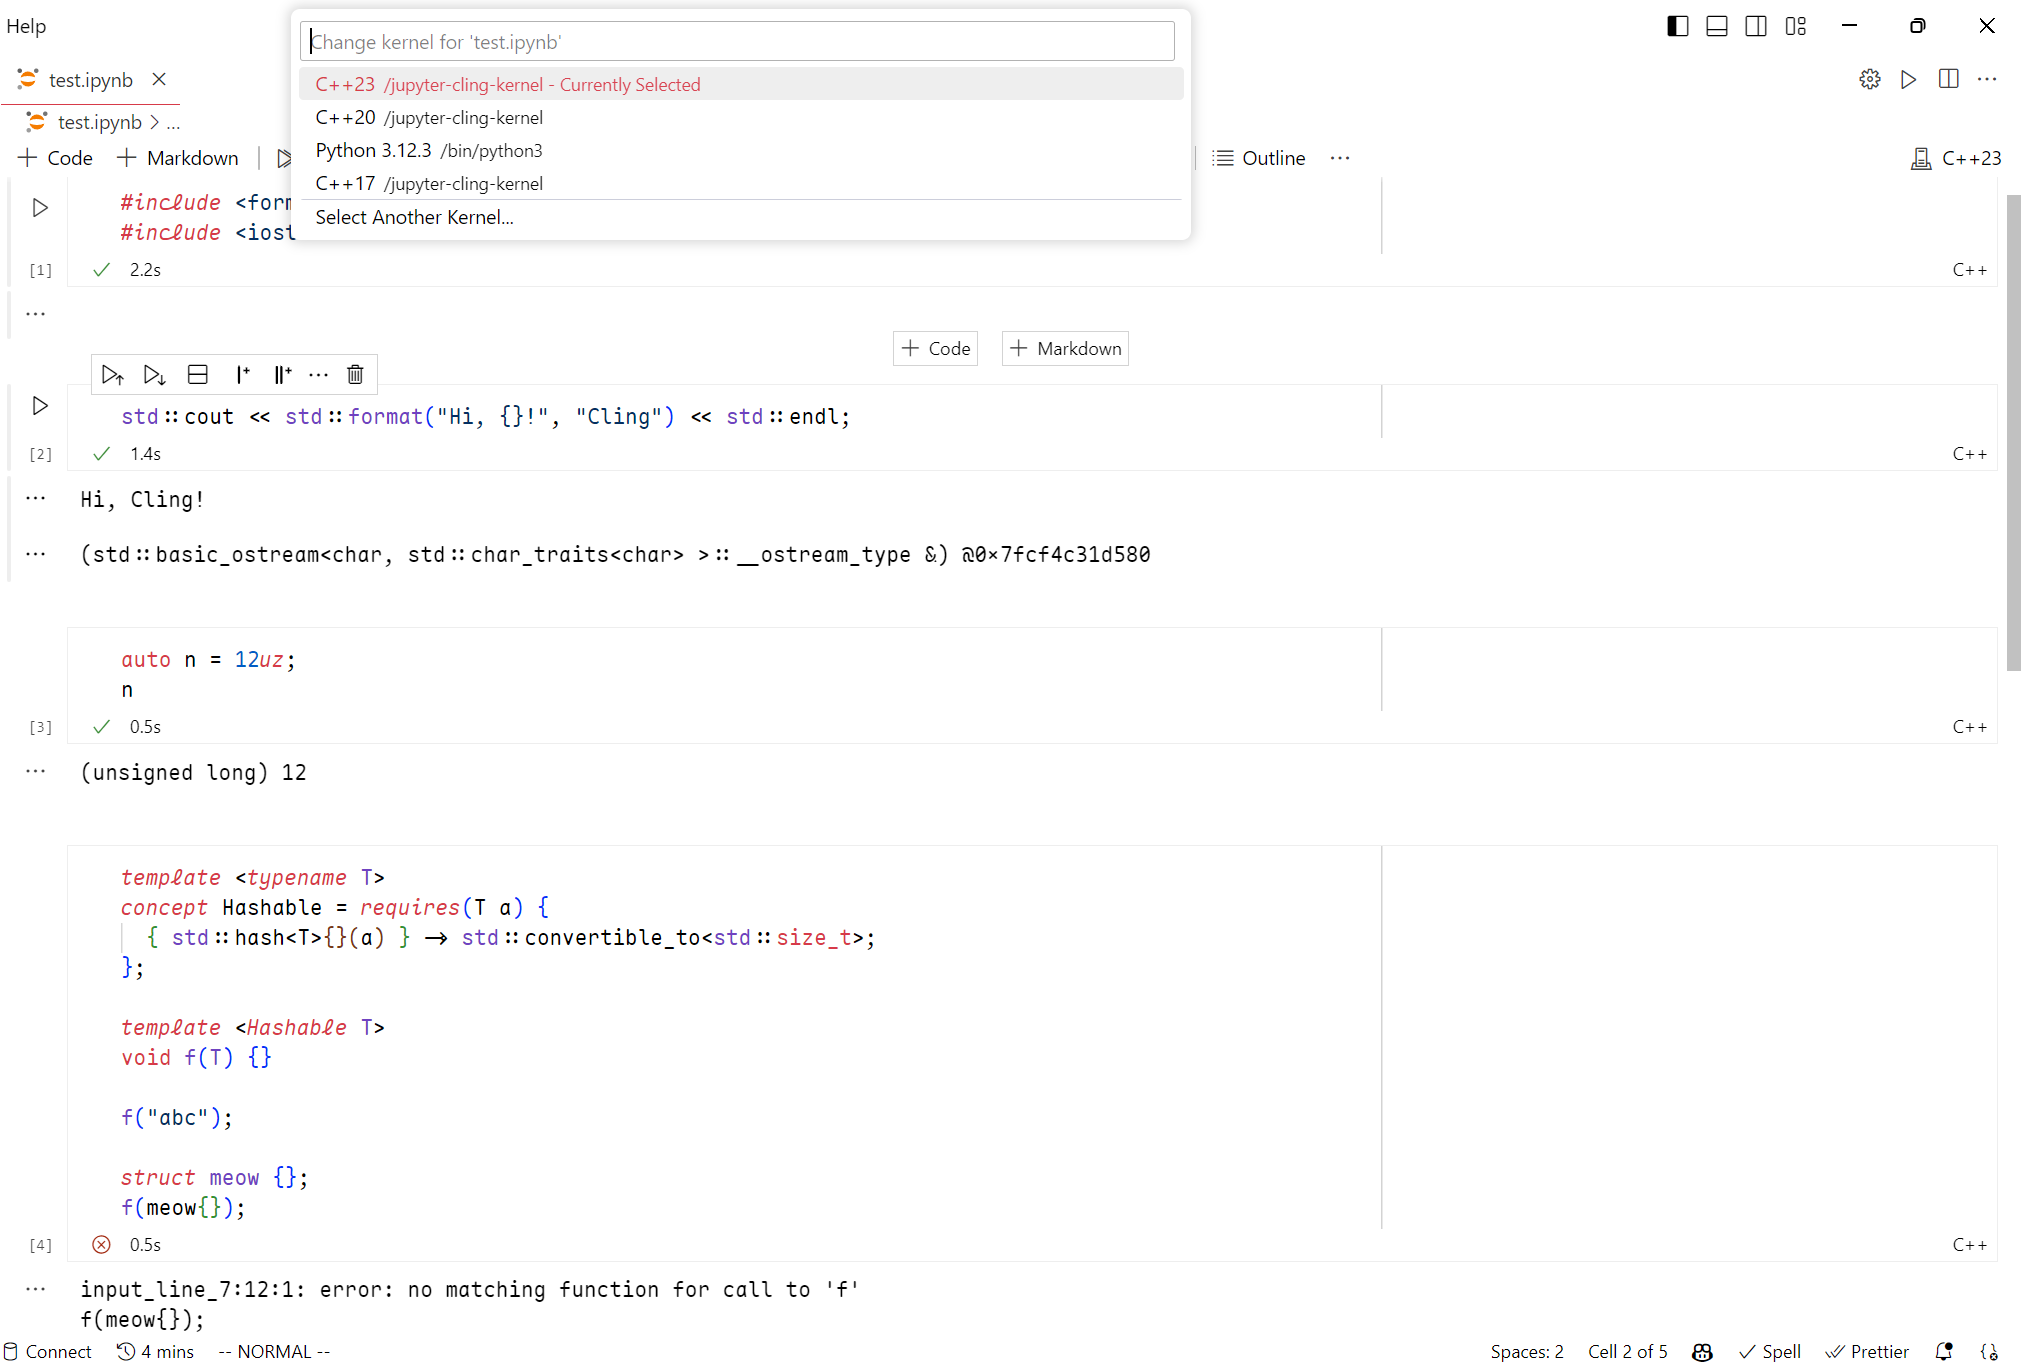The image size is (2021, 1368).
Task: Toggle the secondary side bar
Action: (1756, 26)
